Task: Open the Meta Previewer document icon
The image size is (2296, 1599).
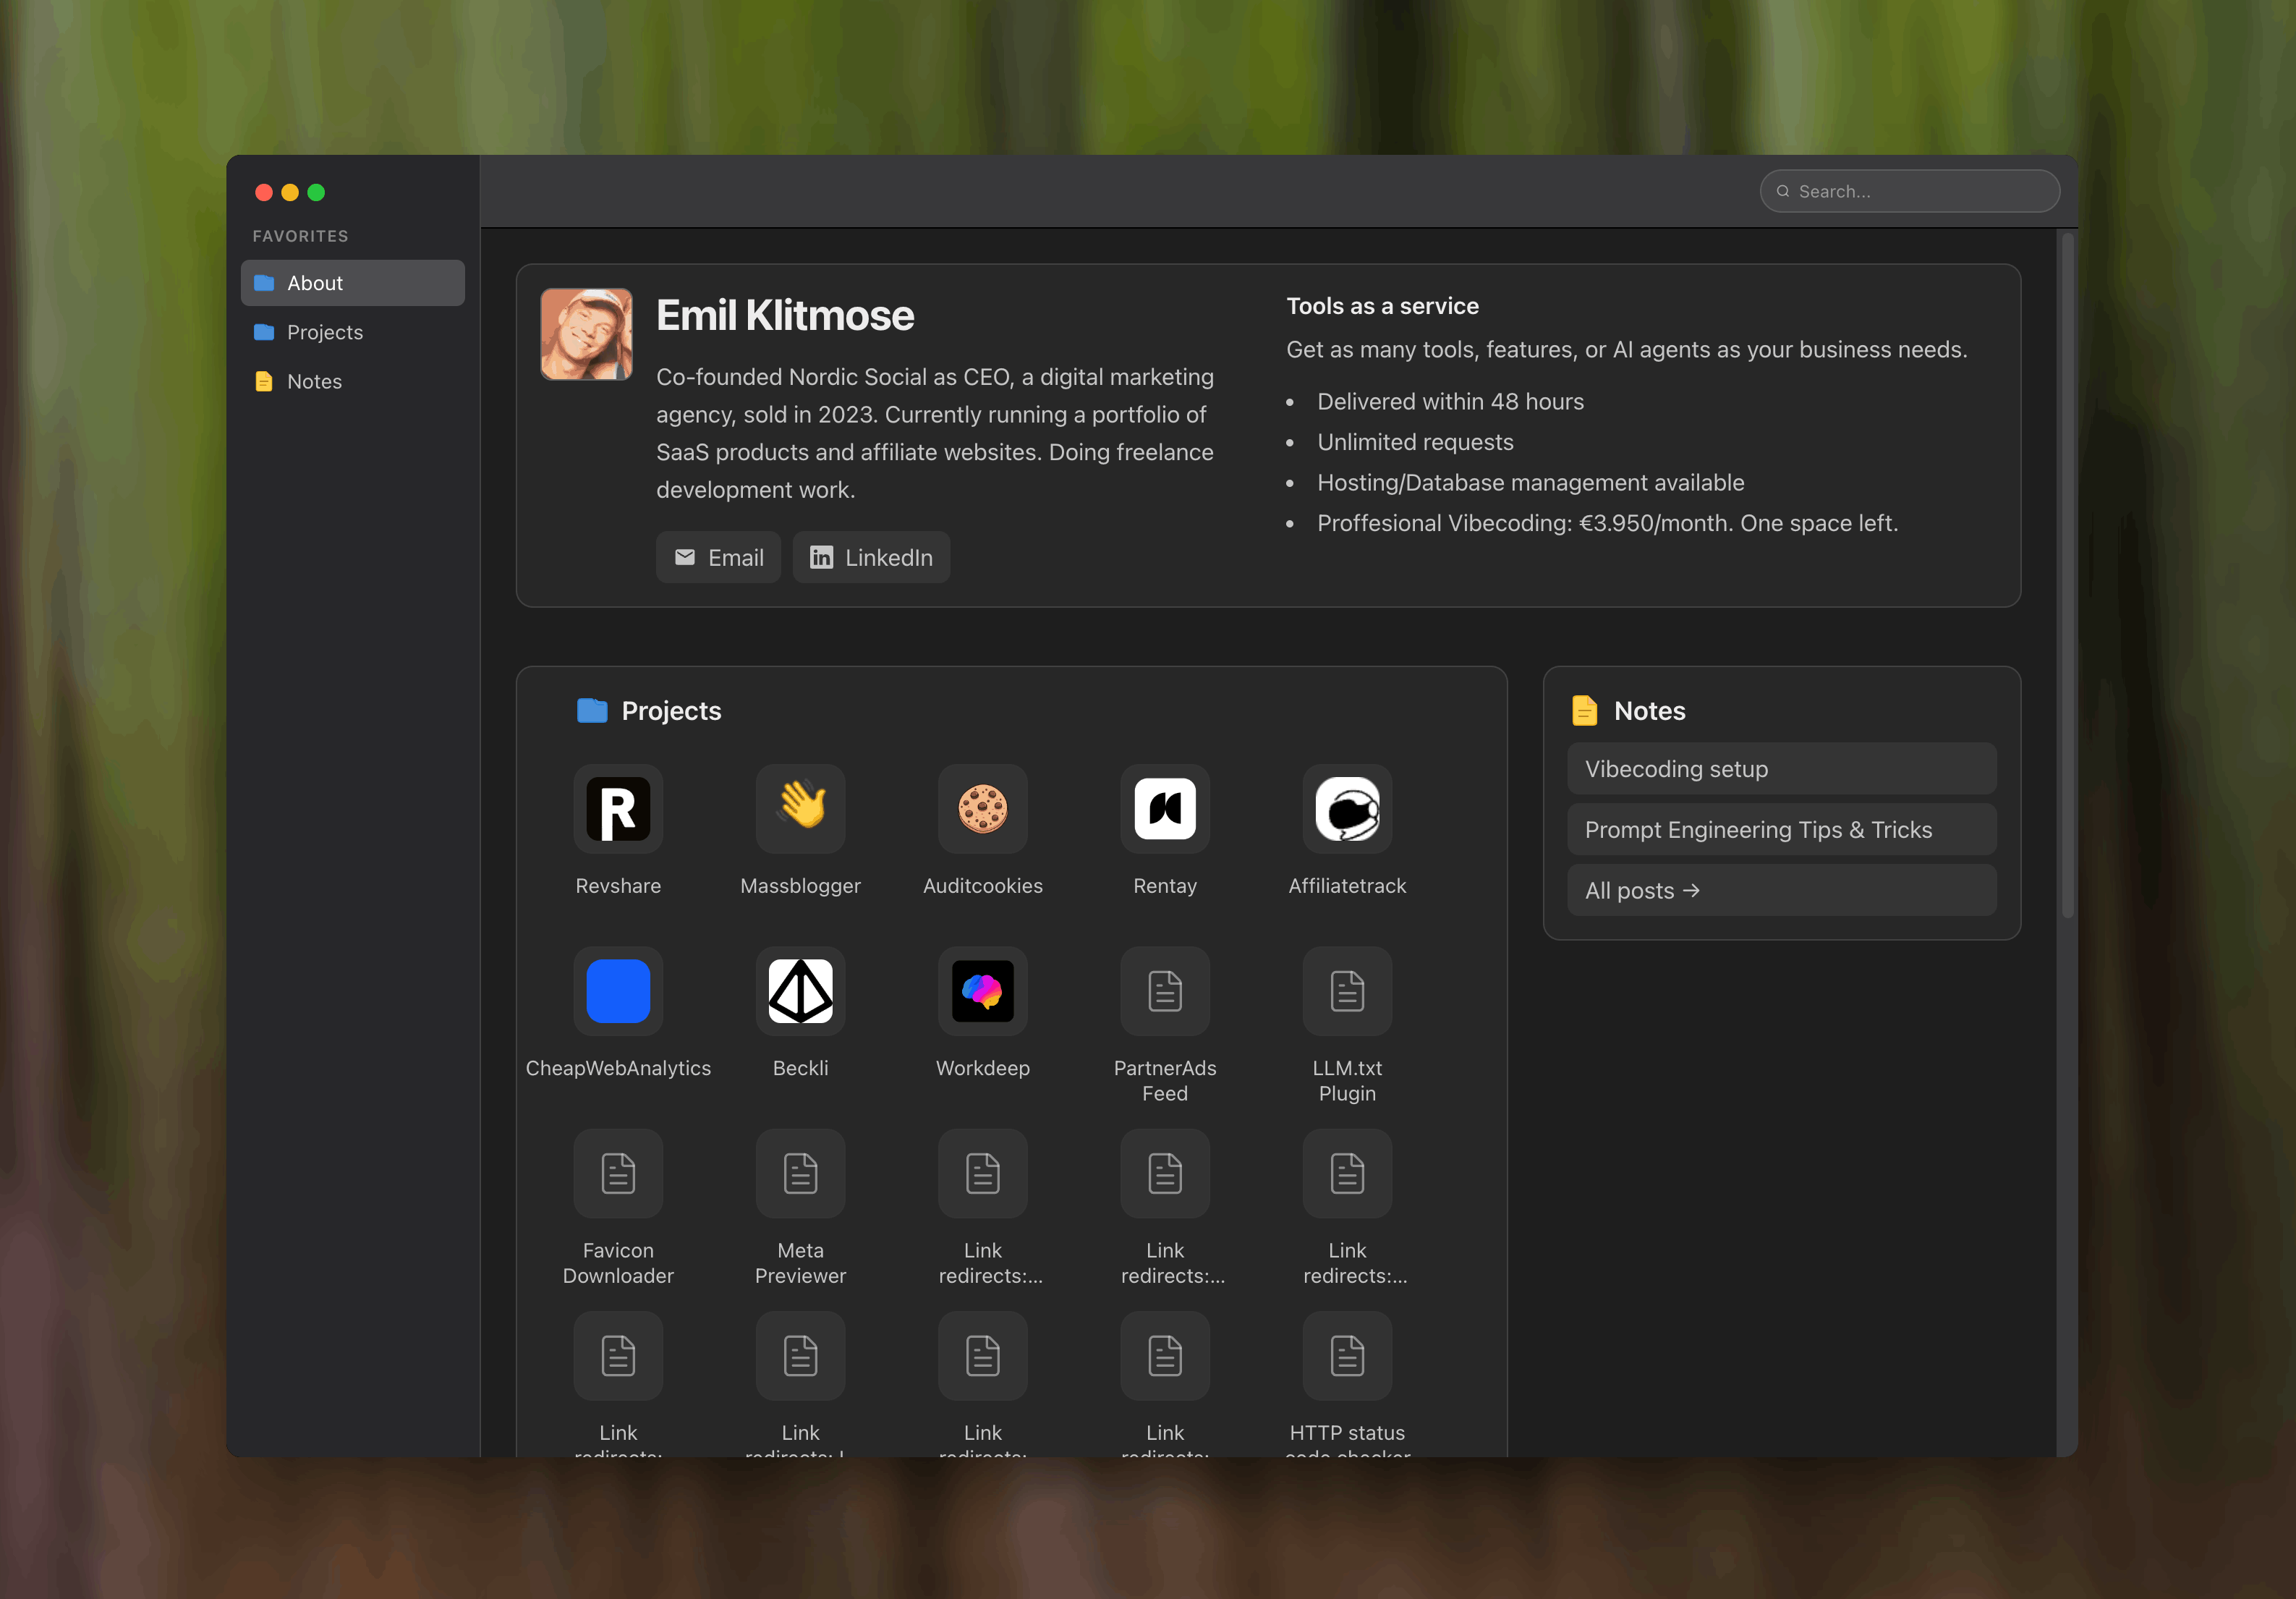Action: 800,1173
